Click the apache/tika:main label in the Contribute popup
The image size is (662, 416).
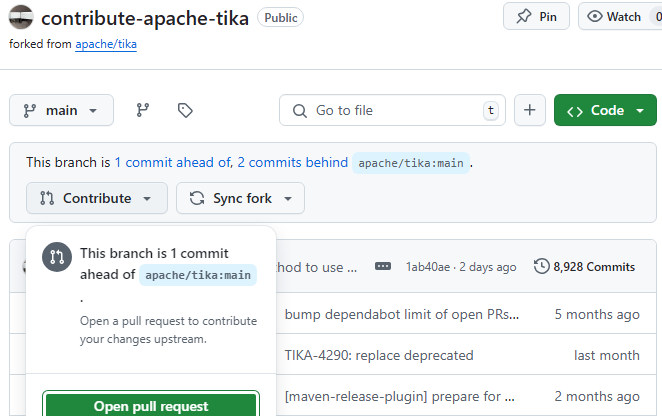tap(198, 275)
